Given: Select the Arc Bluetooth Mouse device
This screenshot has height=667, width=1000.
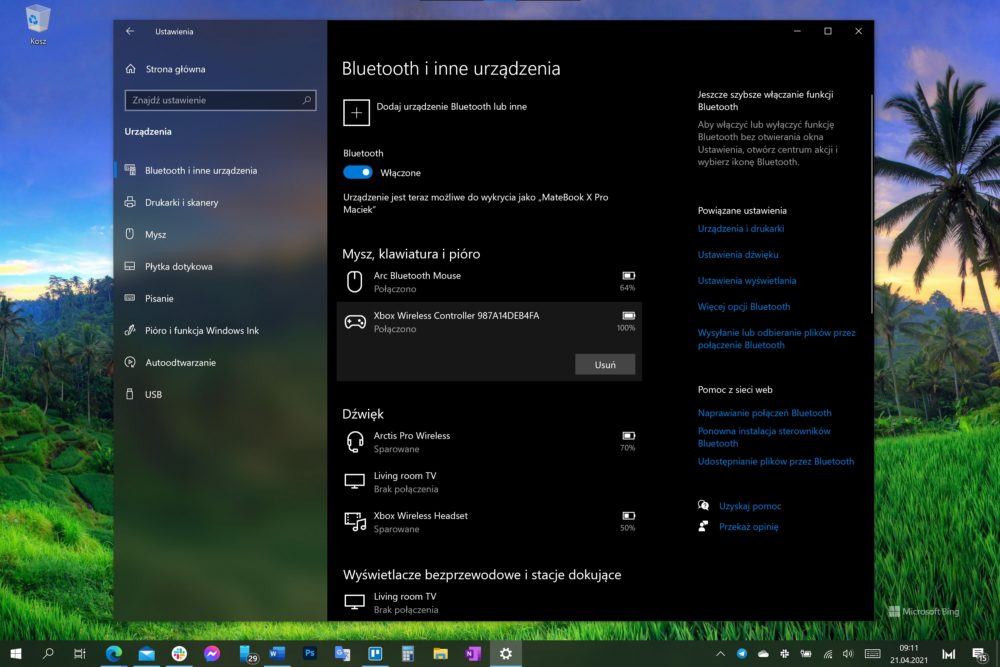Looking at the screenshot, I should pyautogui.click(x=489, y=282).
